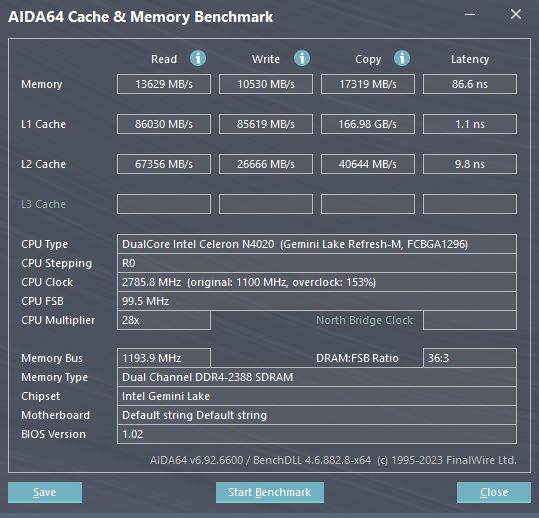Click the CPU Multiplier 28x field
The width and height of the screenshot is (539, 518).
point(164,320)
